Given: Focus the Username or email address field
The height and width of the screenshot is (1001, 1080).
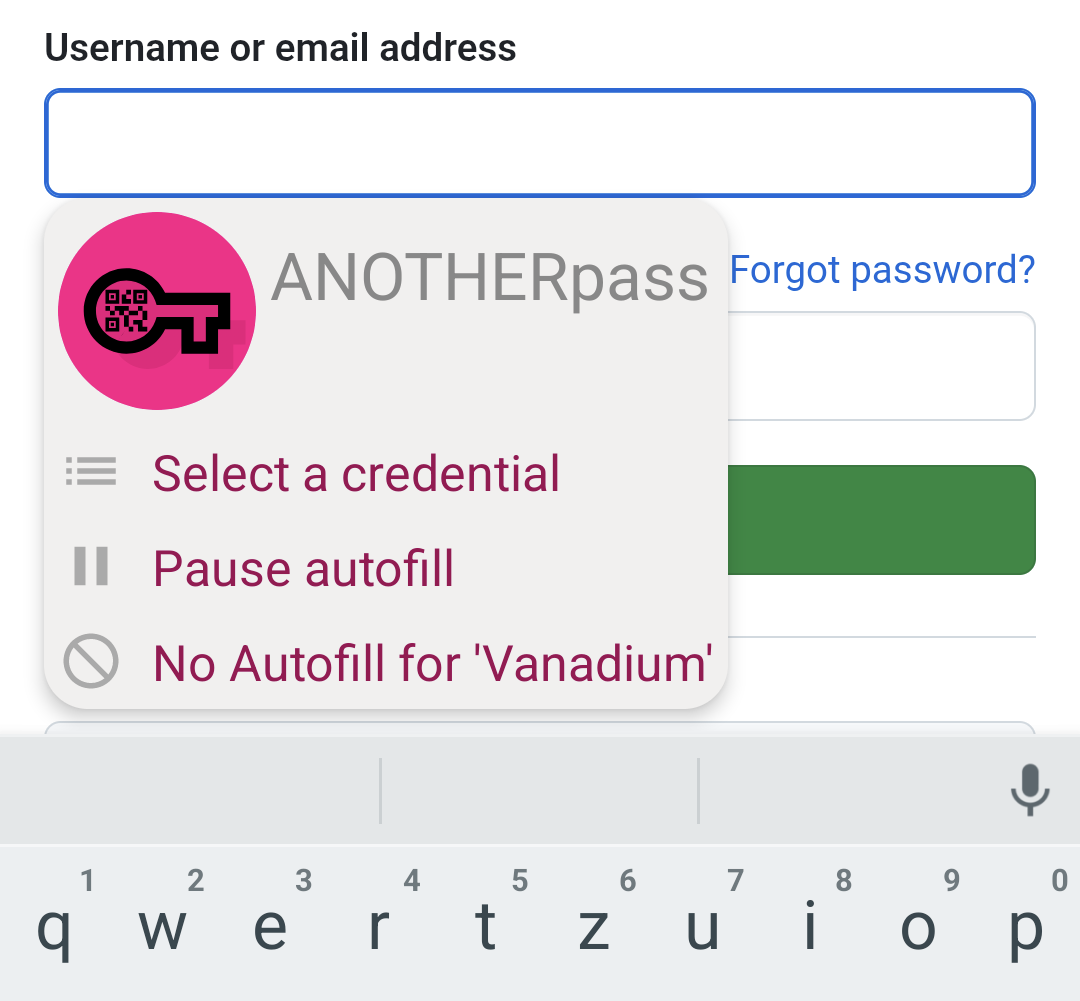Looking at the screenshot, I should pos(540,143).
